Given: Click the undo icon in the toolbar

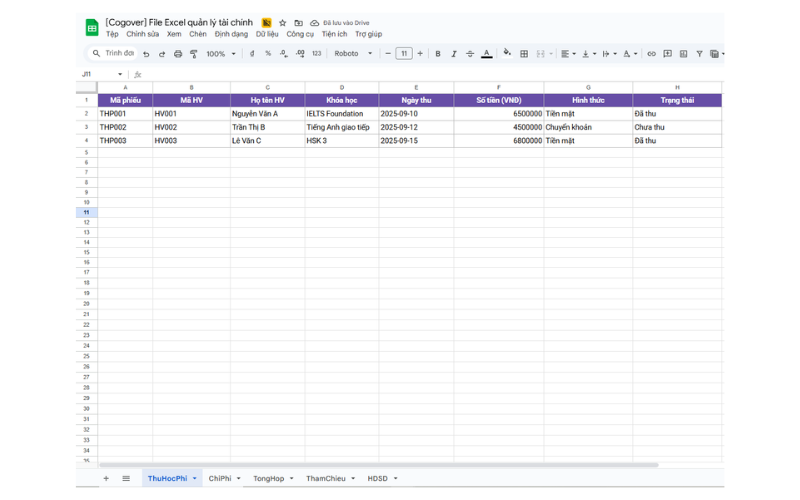Looking at the screenshot, I should point(146,54).
